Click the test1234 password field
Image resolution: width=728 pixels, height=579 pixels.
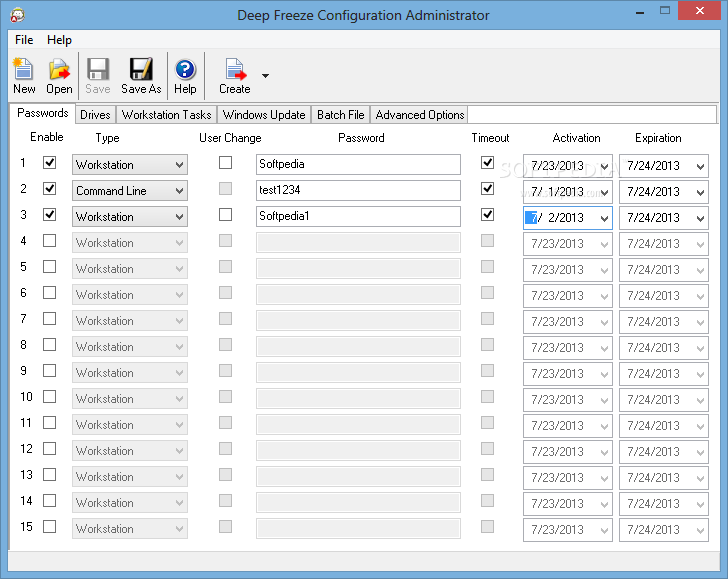click(358, 190)
